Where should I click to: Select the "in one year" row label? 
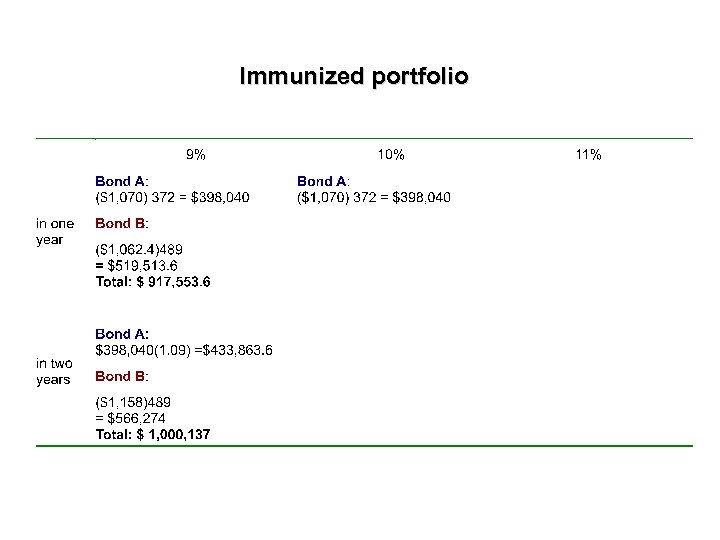(55, 231)
